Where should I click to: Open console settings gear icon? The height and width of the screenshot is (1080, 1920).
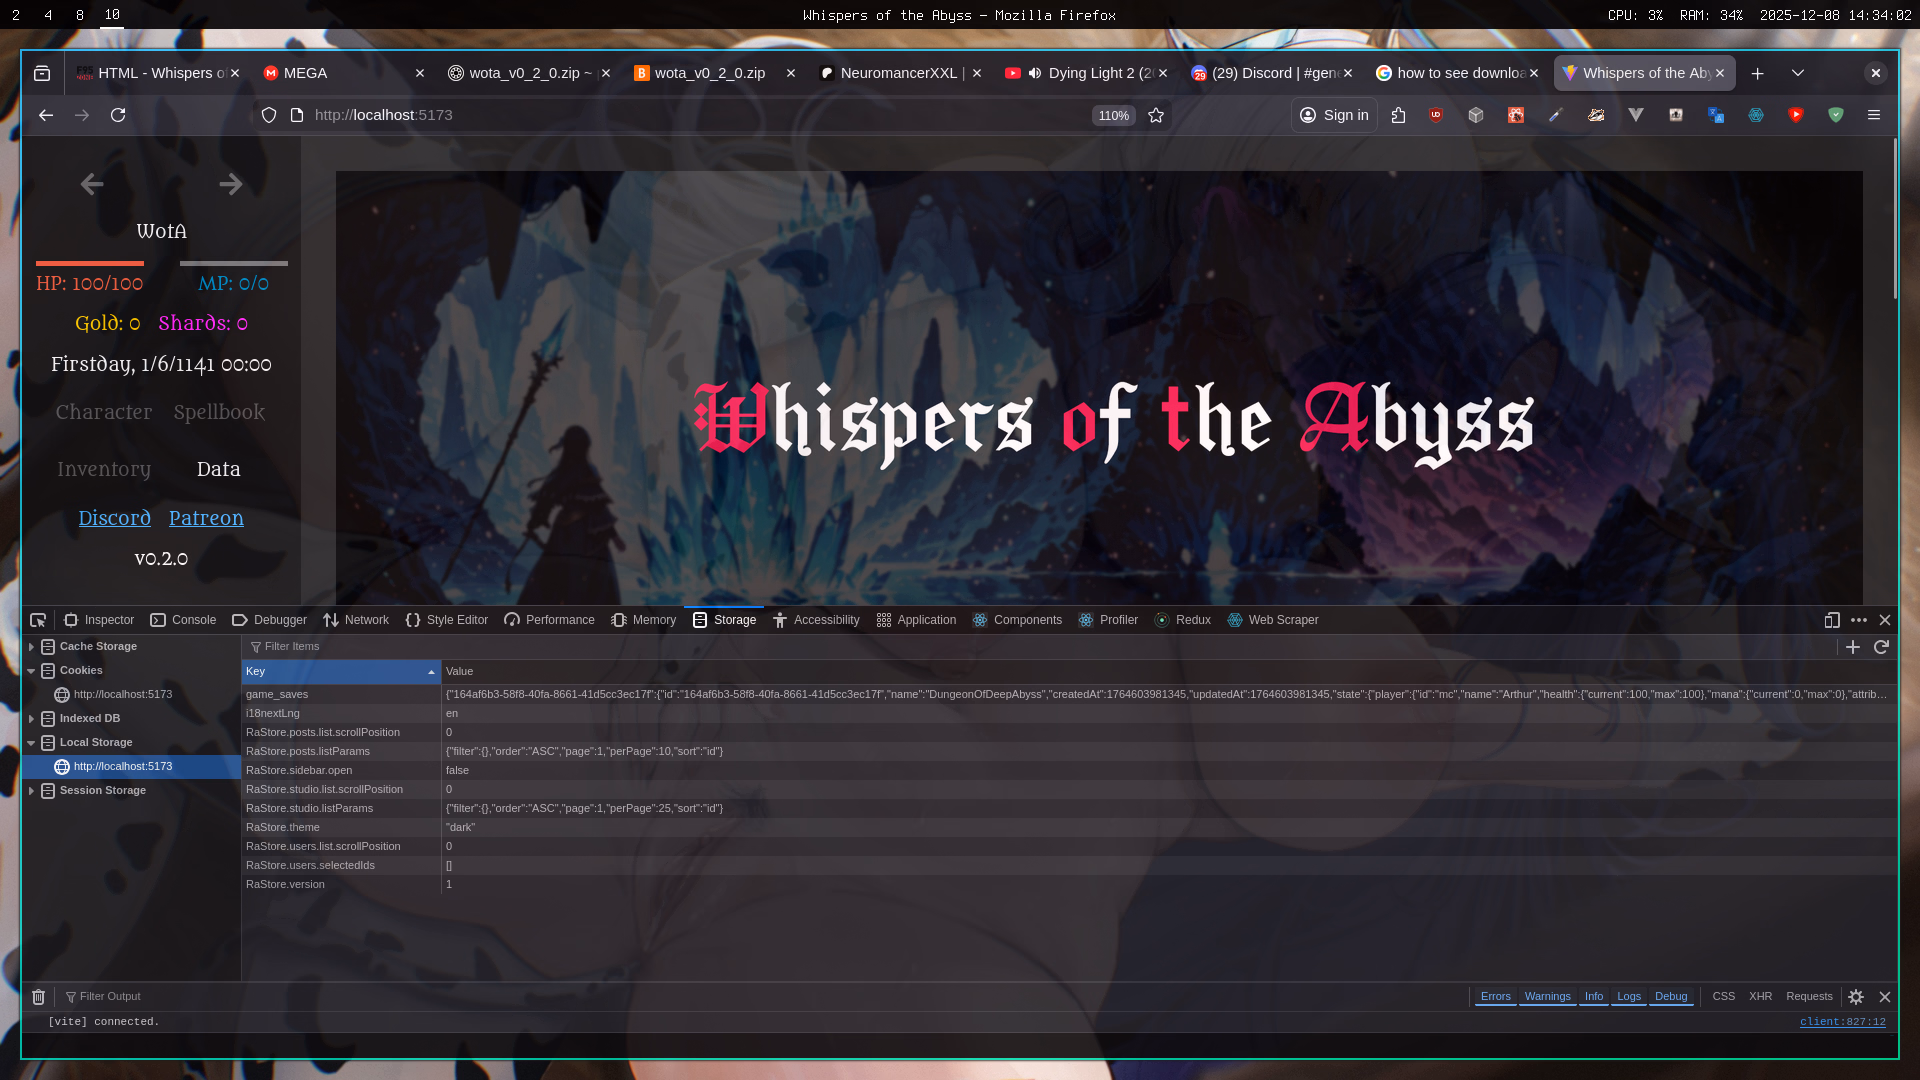[1856, 997]
